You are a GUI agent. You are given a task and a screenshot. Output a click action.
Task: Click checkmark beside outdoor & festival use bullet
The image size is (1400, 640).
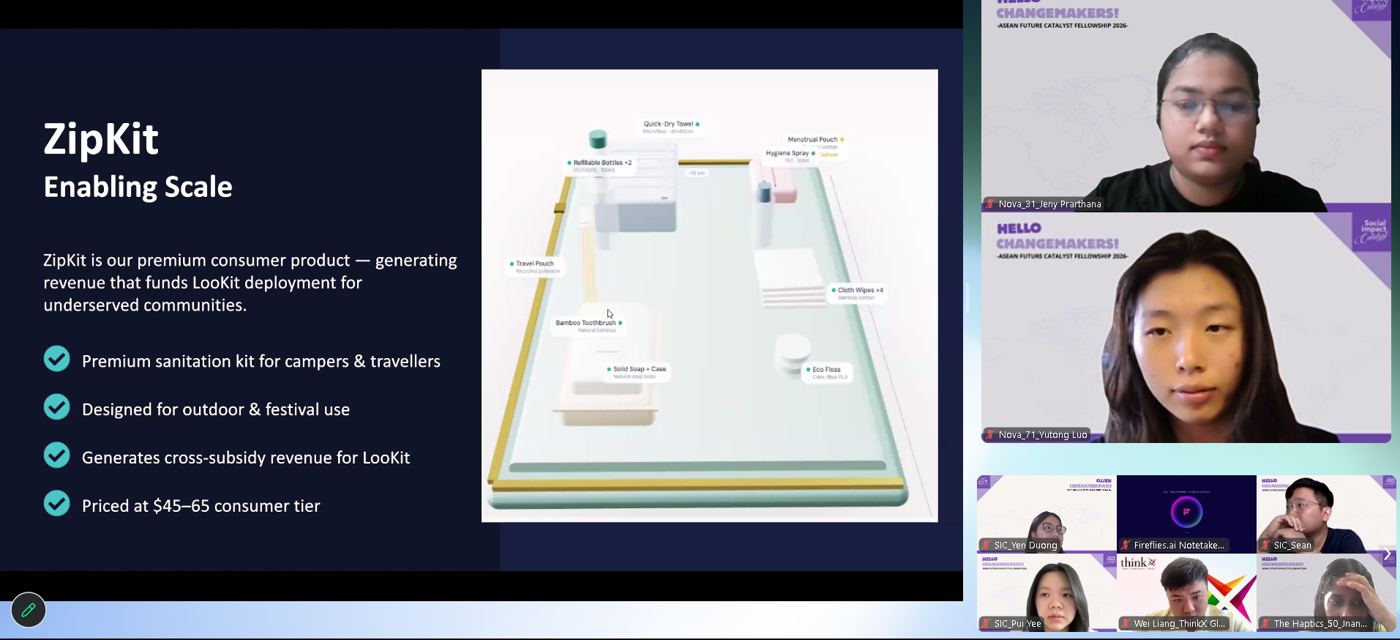pos(57,407)
